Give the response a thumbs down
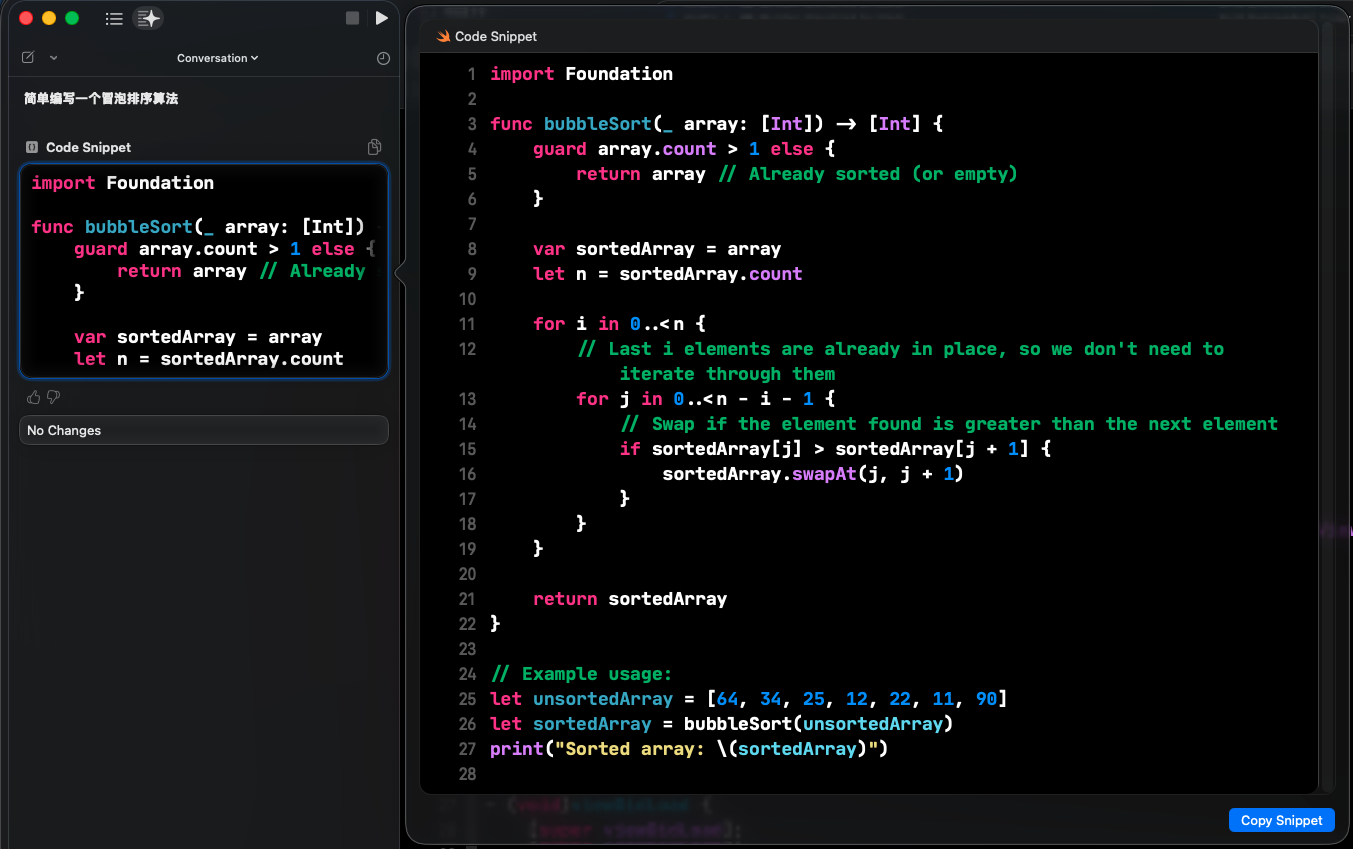The image size is (1353, 849). (54, 397)
